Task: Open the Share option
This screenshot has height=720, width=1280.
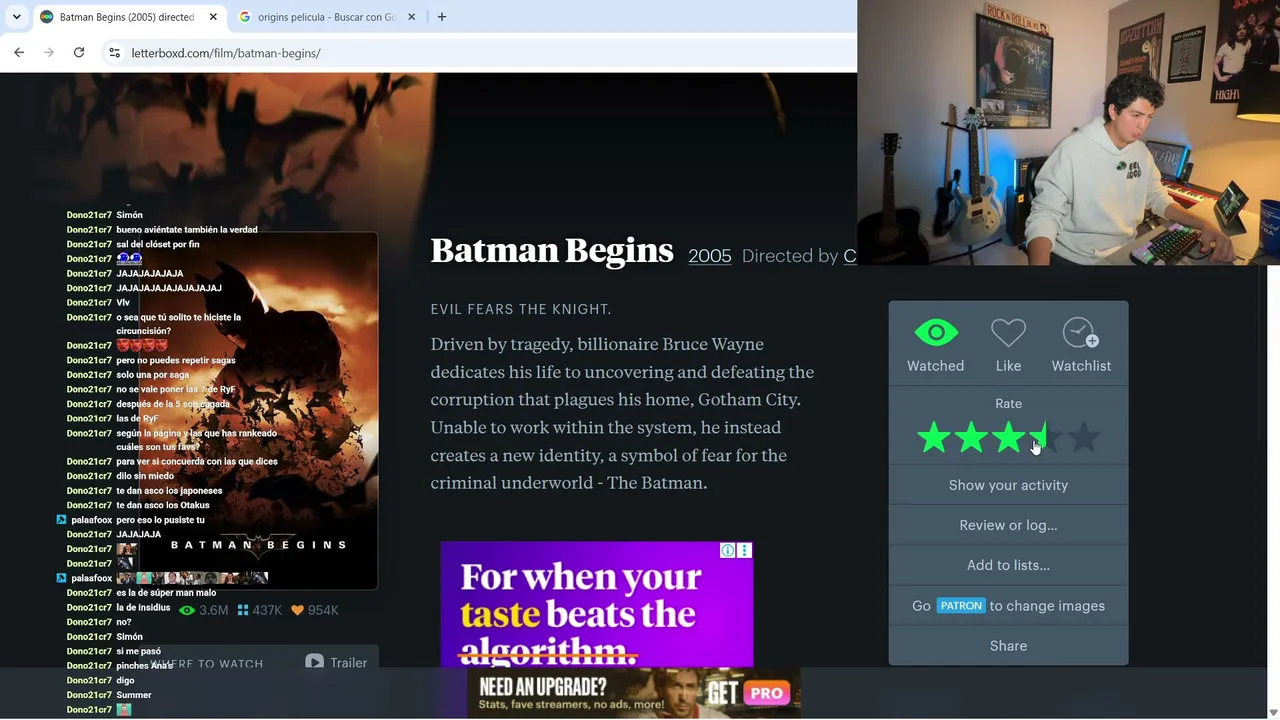Action: pos(1008,646)
